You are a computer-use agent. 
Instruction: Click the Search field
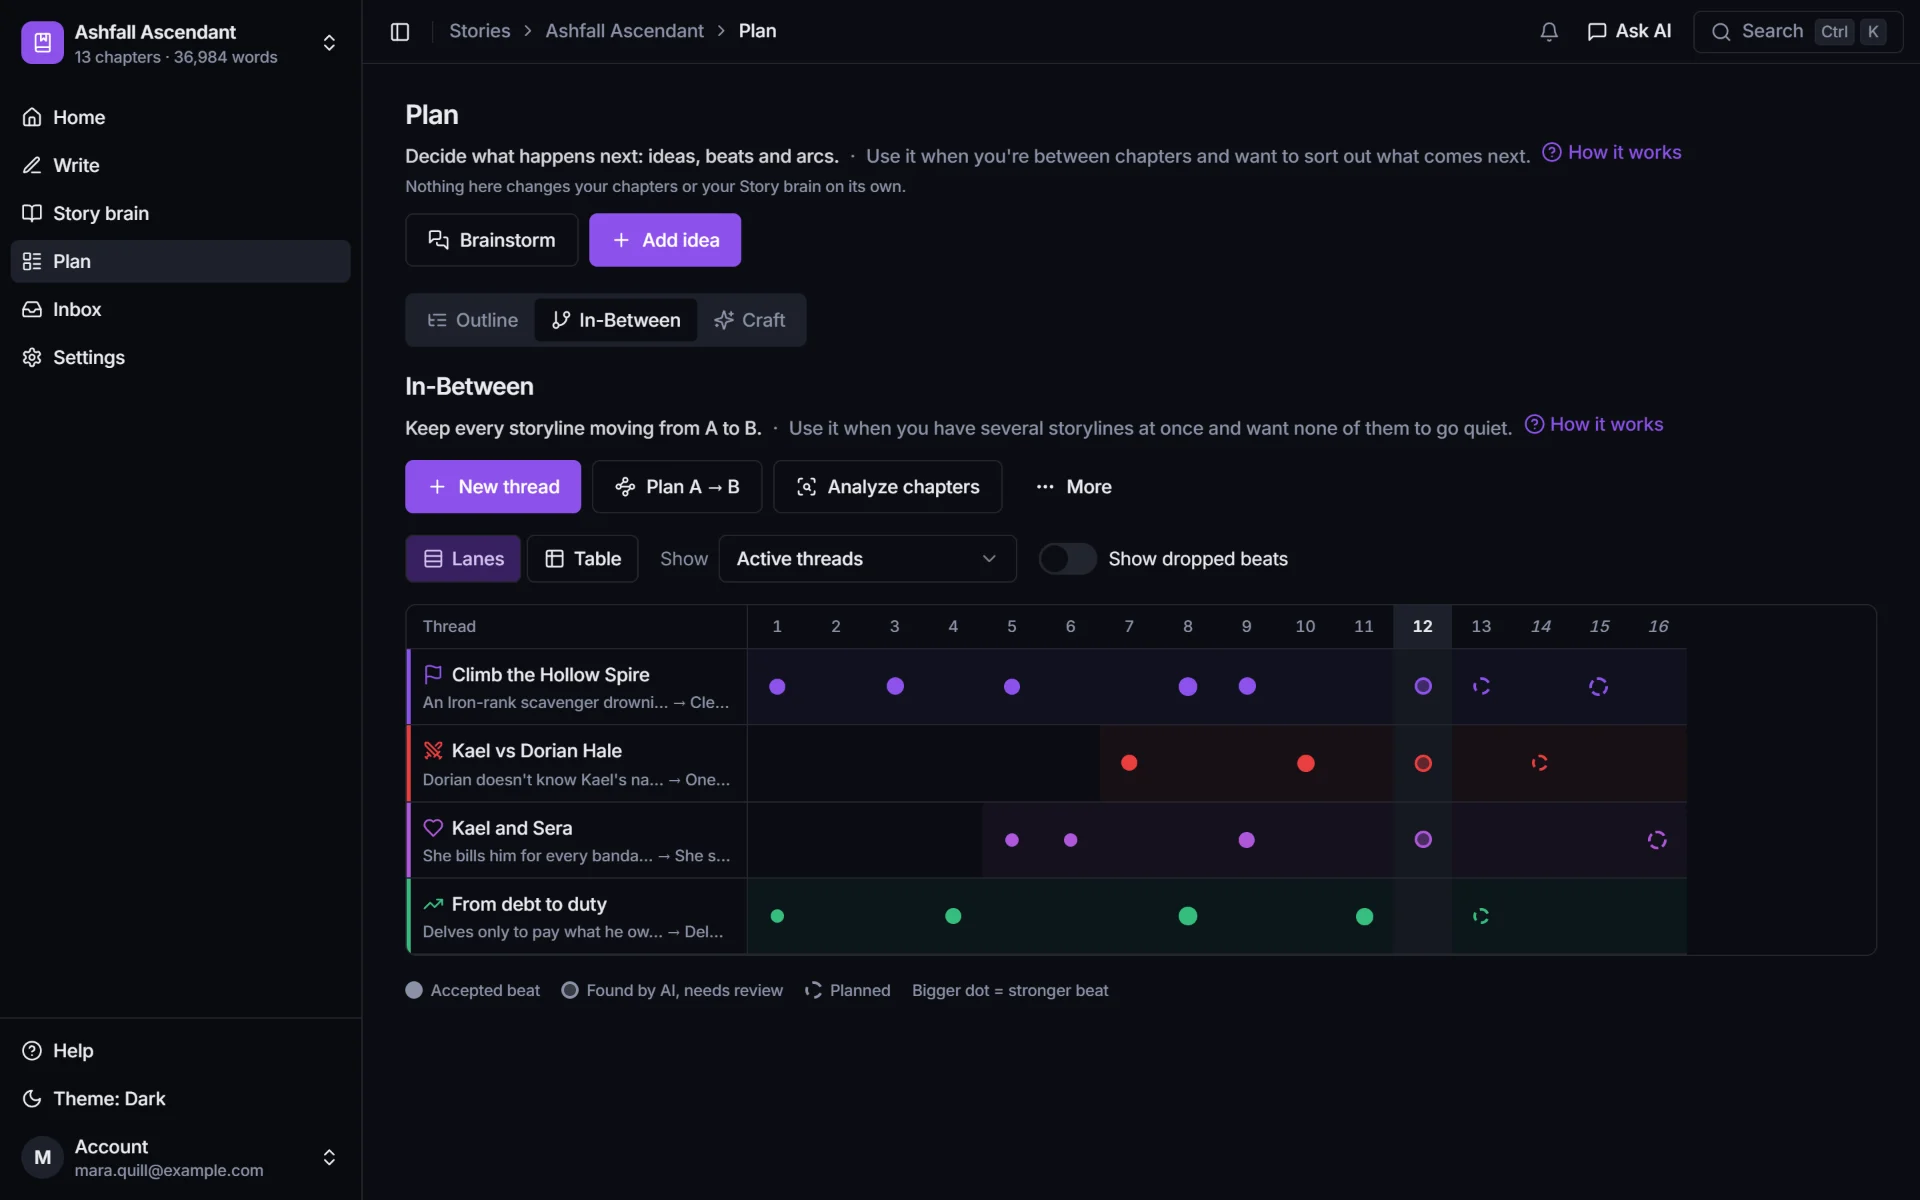pos(1798,32)
